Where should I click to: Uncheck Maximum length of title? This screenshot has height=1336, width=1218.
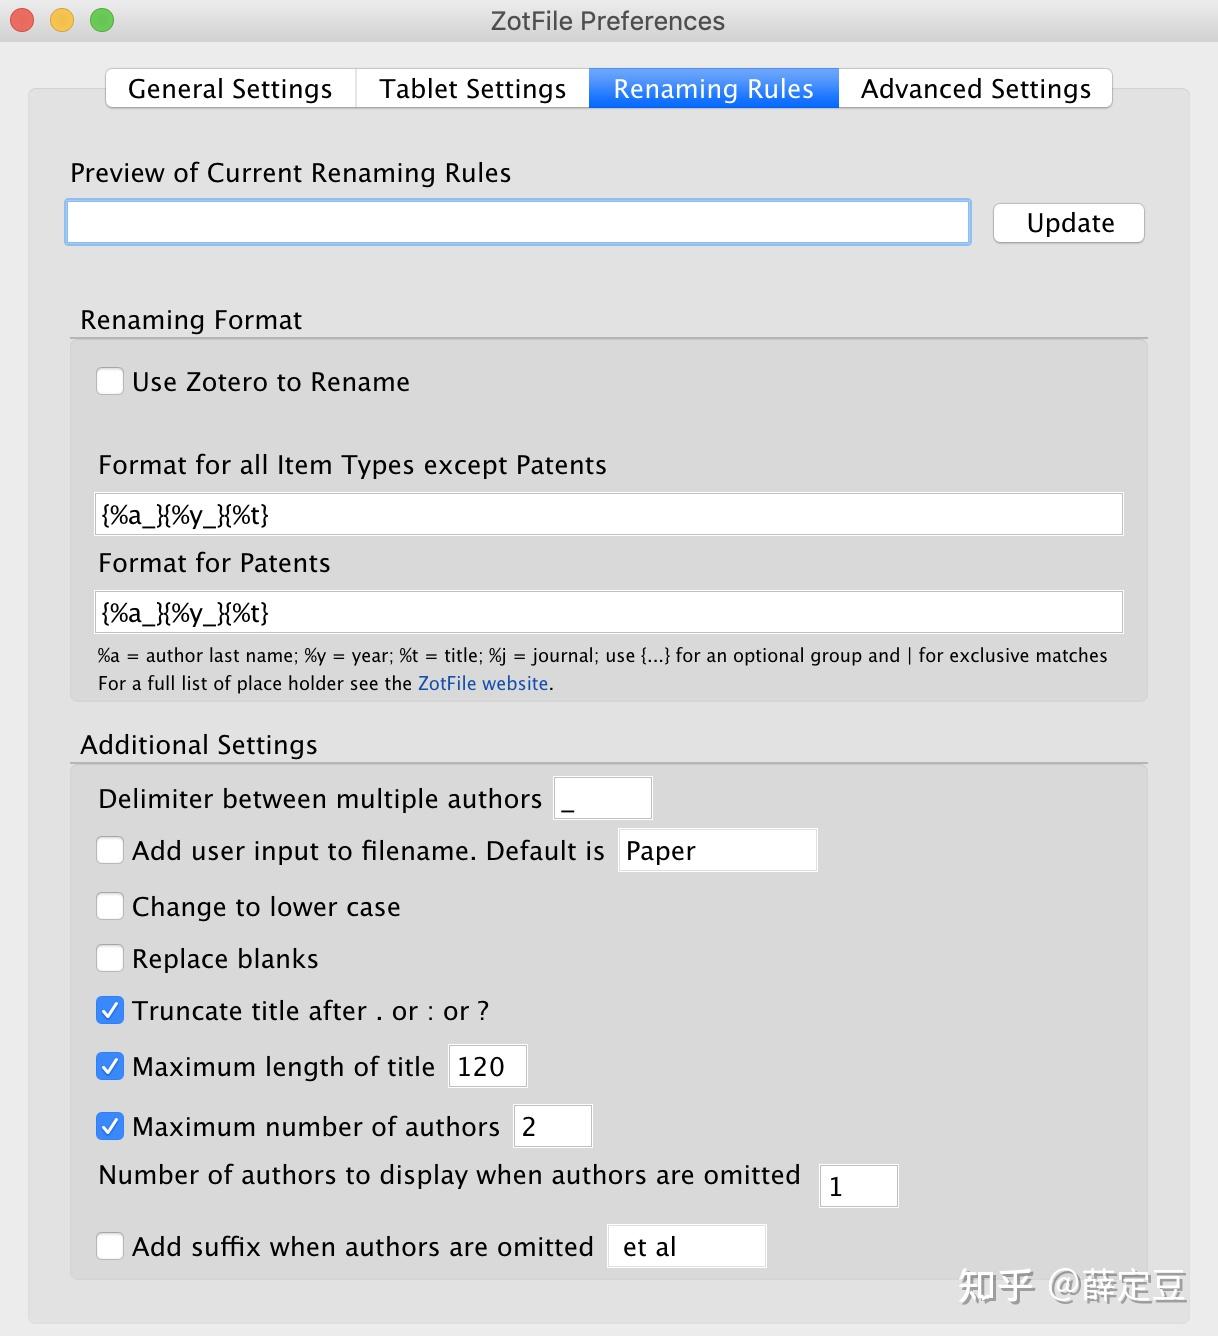110,1067
